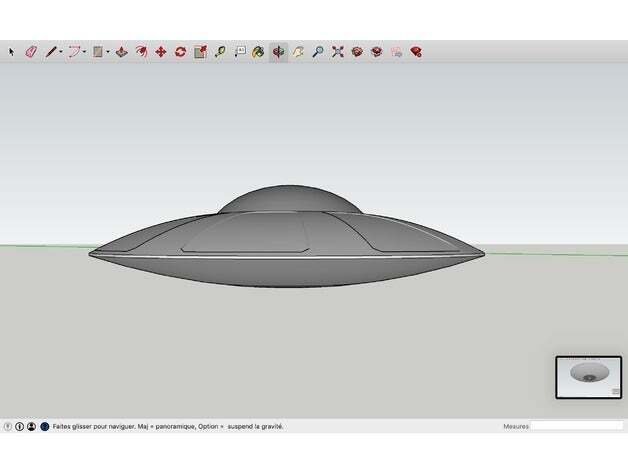
Task: Activate the Tape Measure tool
Action: [220, 51]
